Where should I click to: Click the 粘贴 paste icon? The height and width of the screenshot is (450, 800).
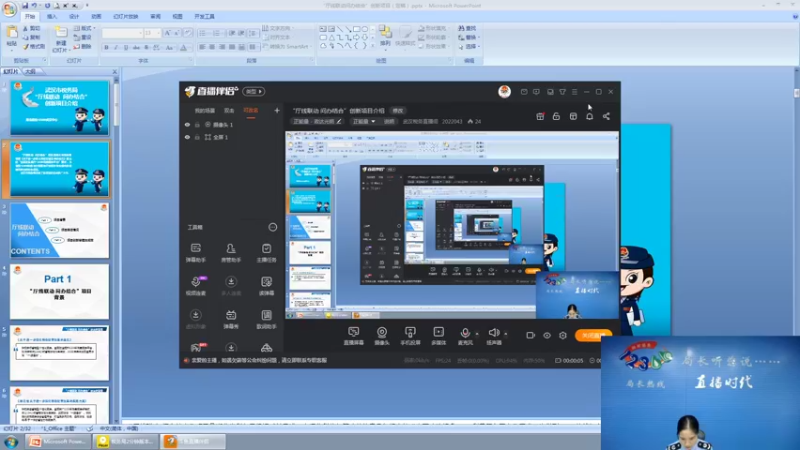click(x=11, y=34)
